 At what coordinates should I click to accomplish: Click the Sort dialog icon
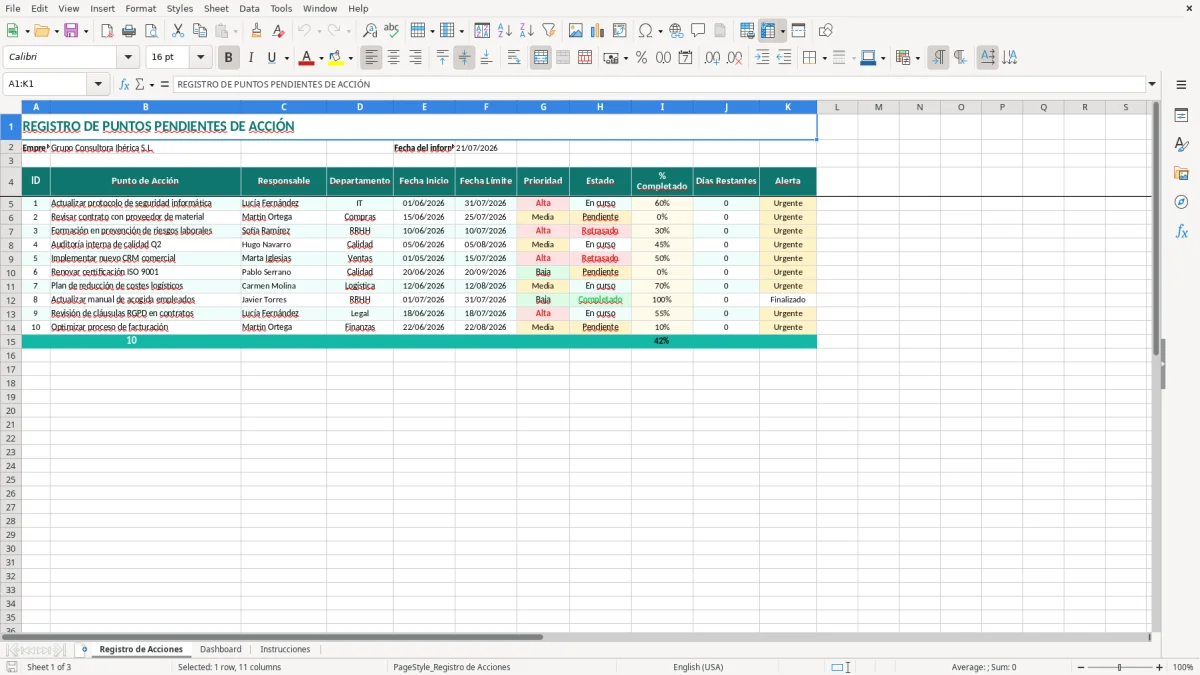pos(482,31)
